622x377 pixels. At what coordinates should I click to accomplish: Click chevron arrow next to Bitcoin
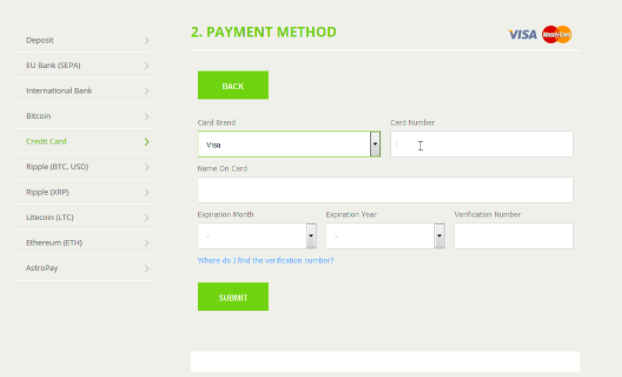[147, 117]
